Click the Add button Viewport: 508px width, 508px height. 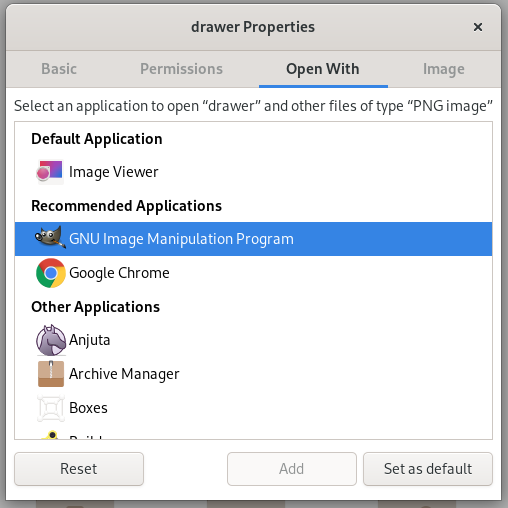tap(292, 469)
